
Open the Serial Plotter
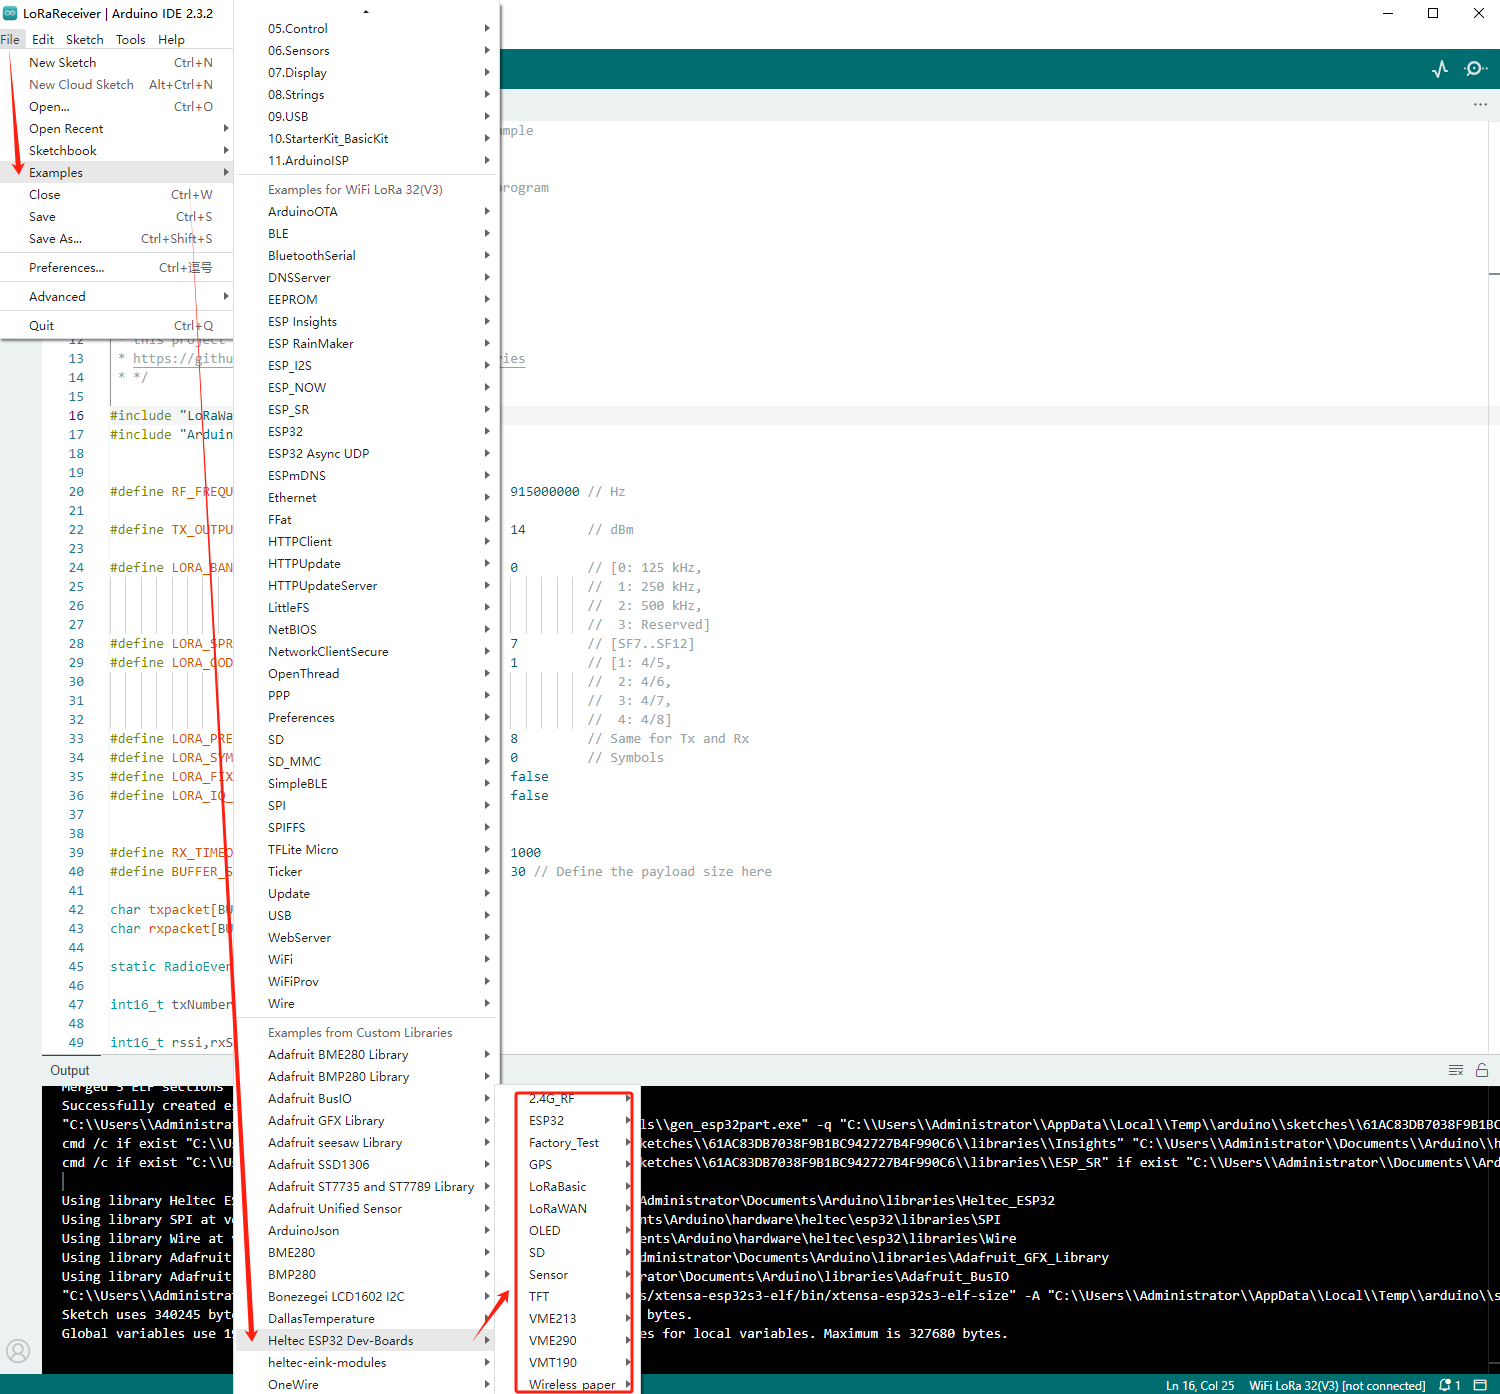tap(1440, 69)
